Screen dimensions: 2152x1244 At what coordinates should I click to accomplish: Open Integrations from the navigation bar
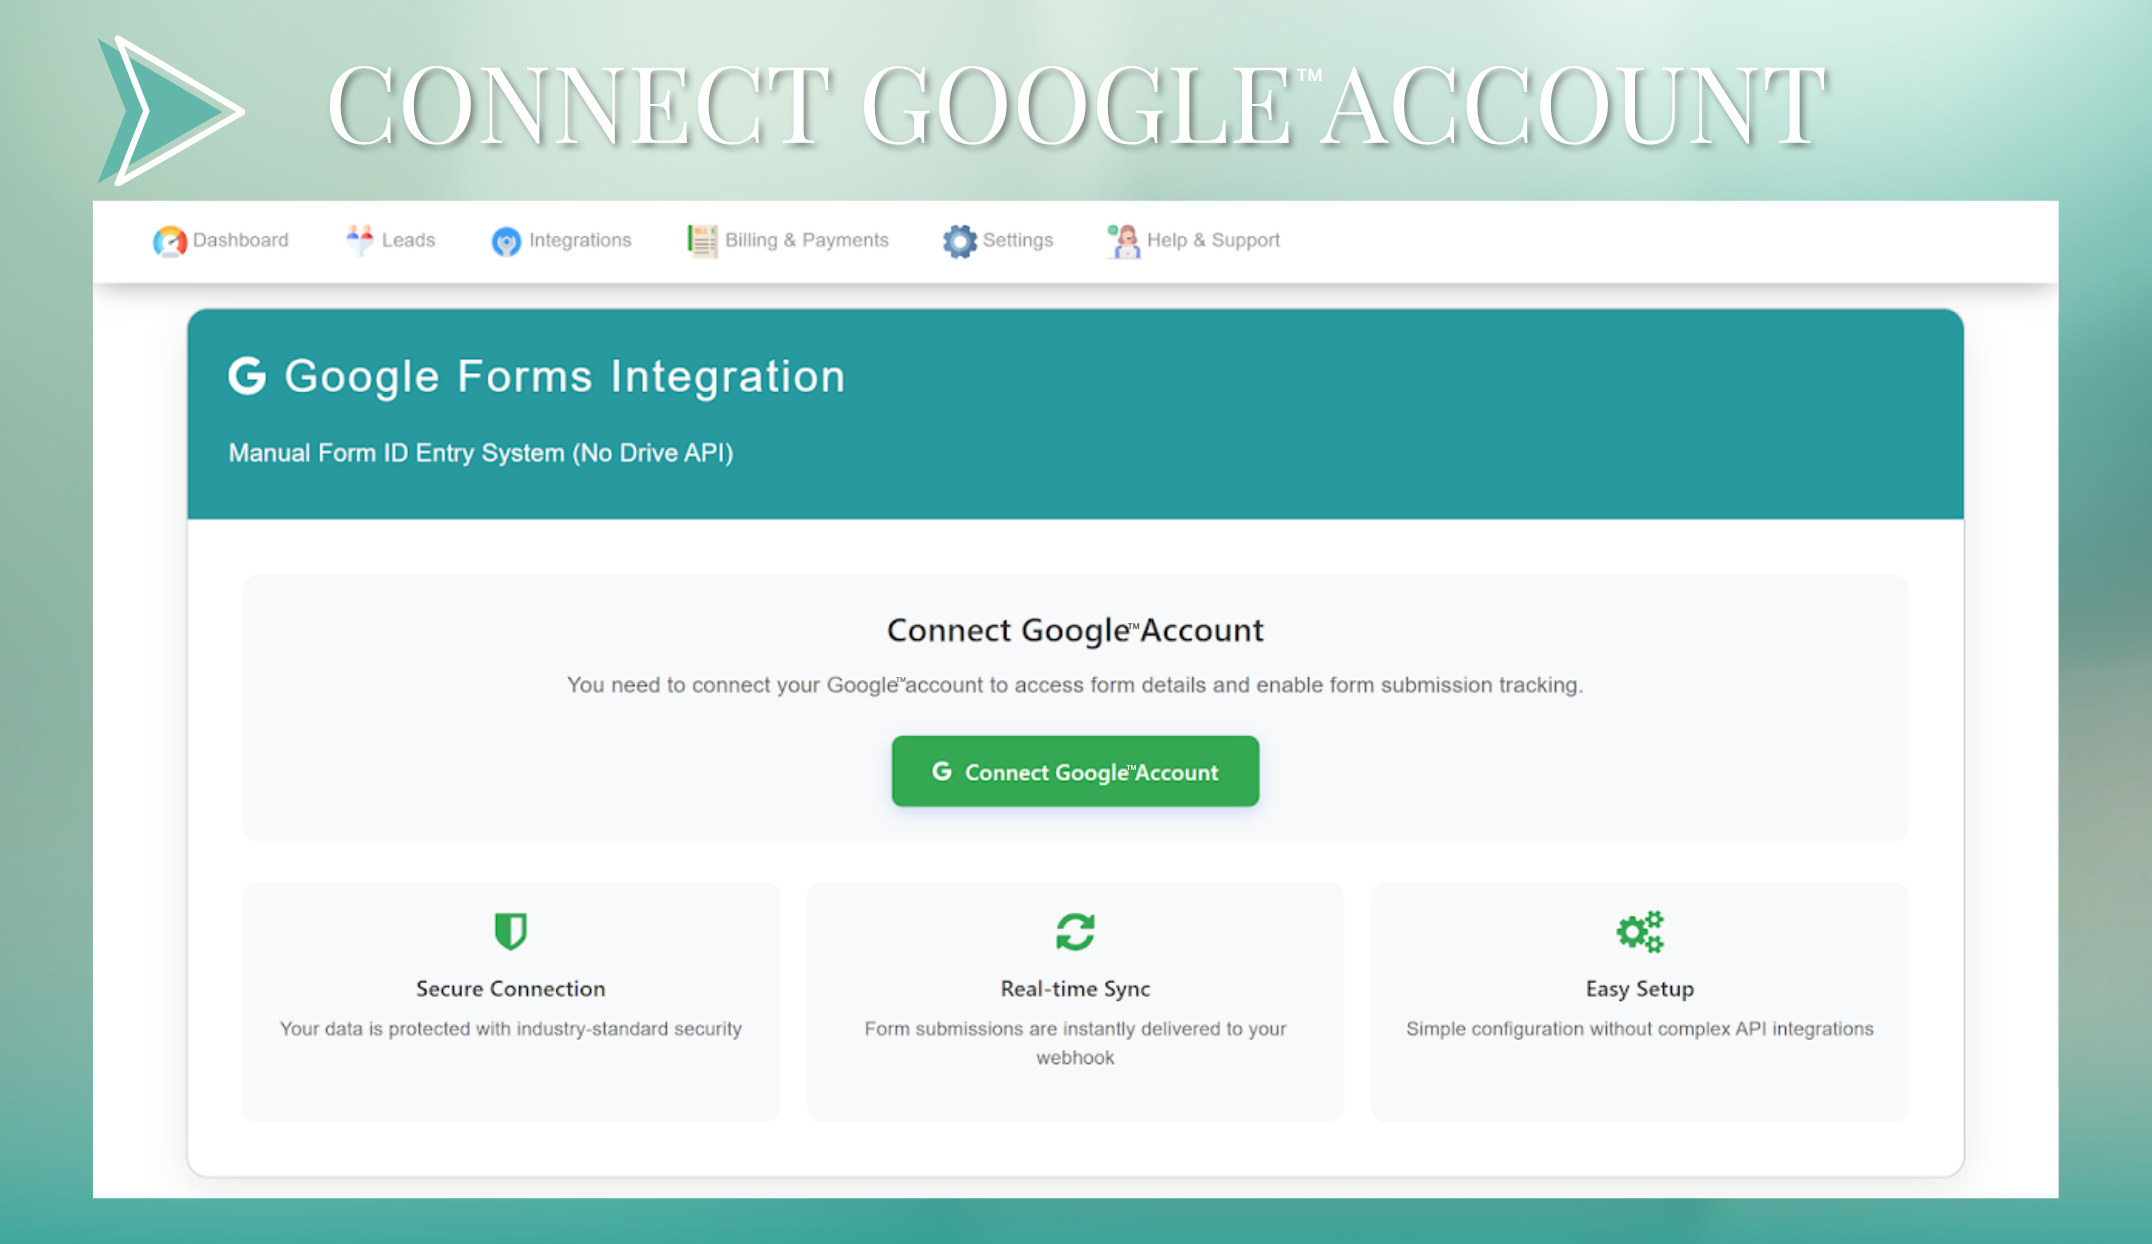pyautogui.click(x=580, y=240)
